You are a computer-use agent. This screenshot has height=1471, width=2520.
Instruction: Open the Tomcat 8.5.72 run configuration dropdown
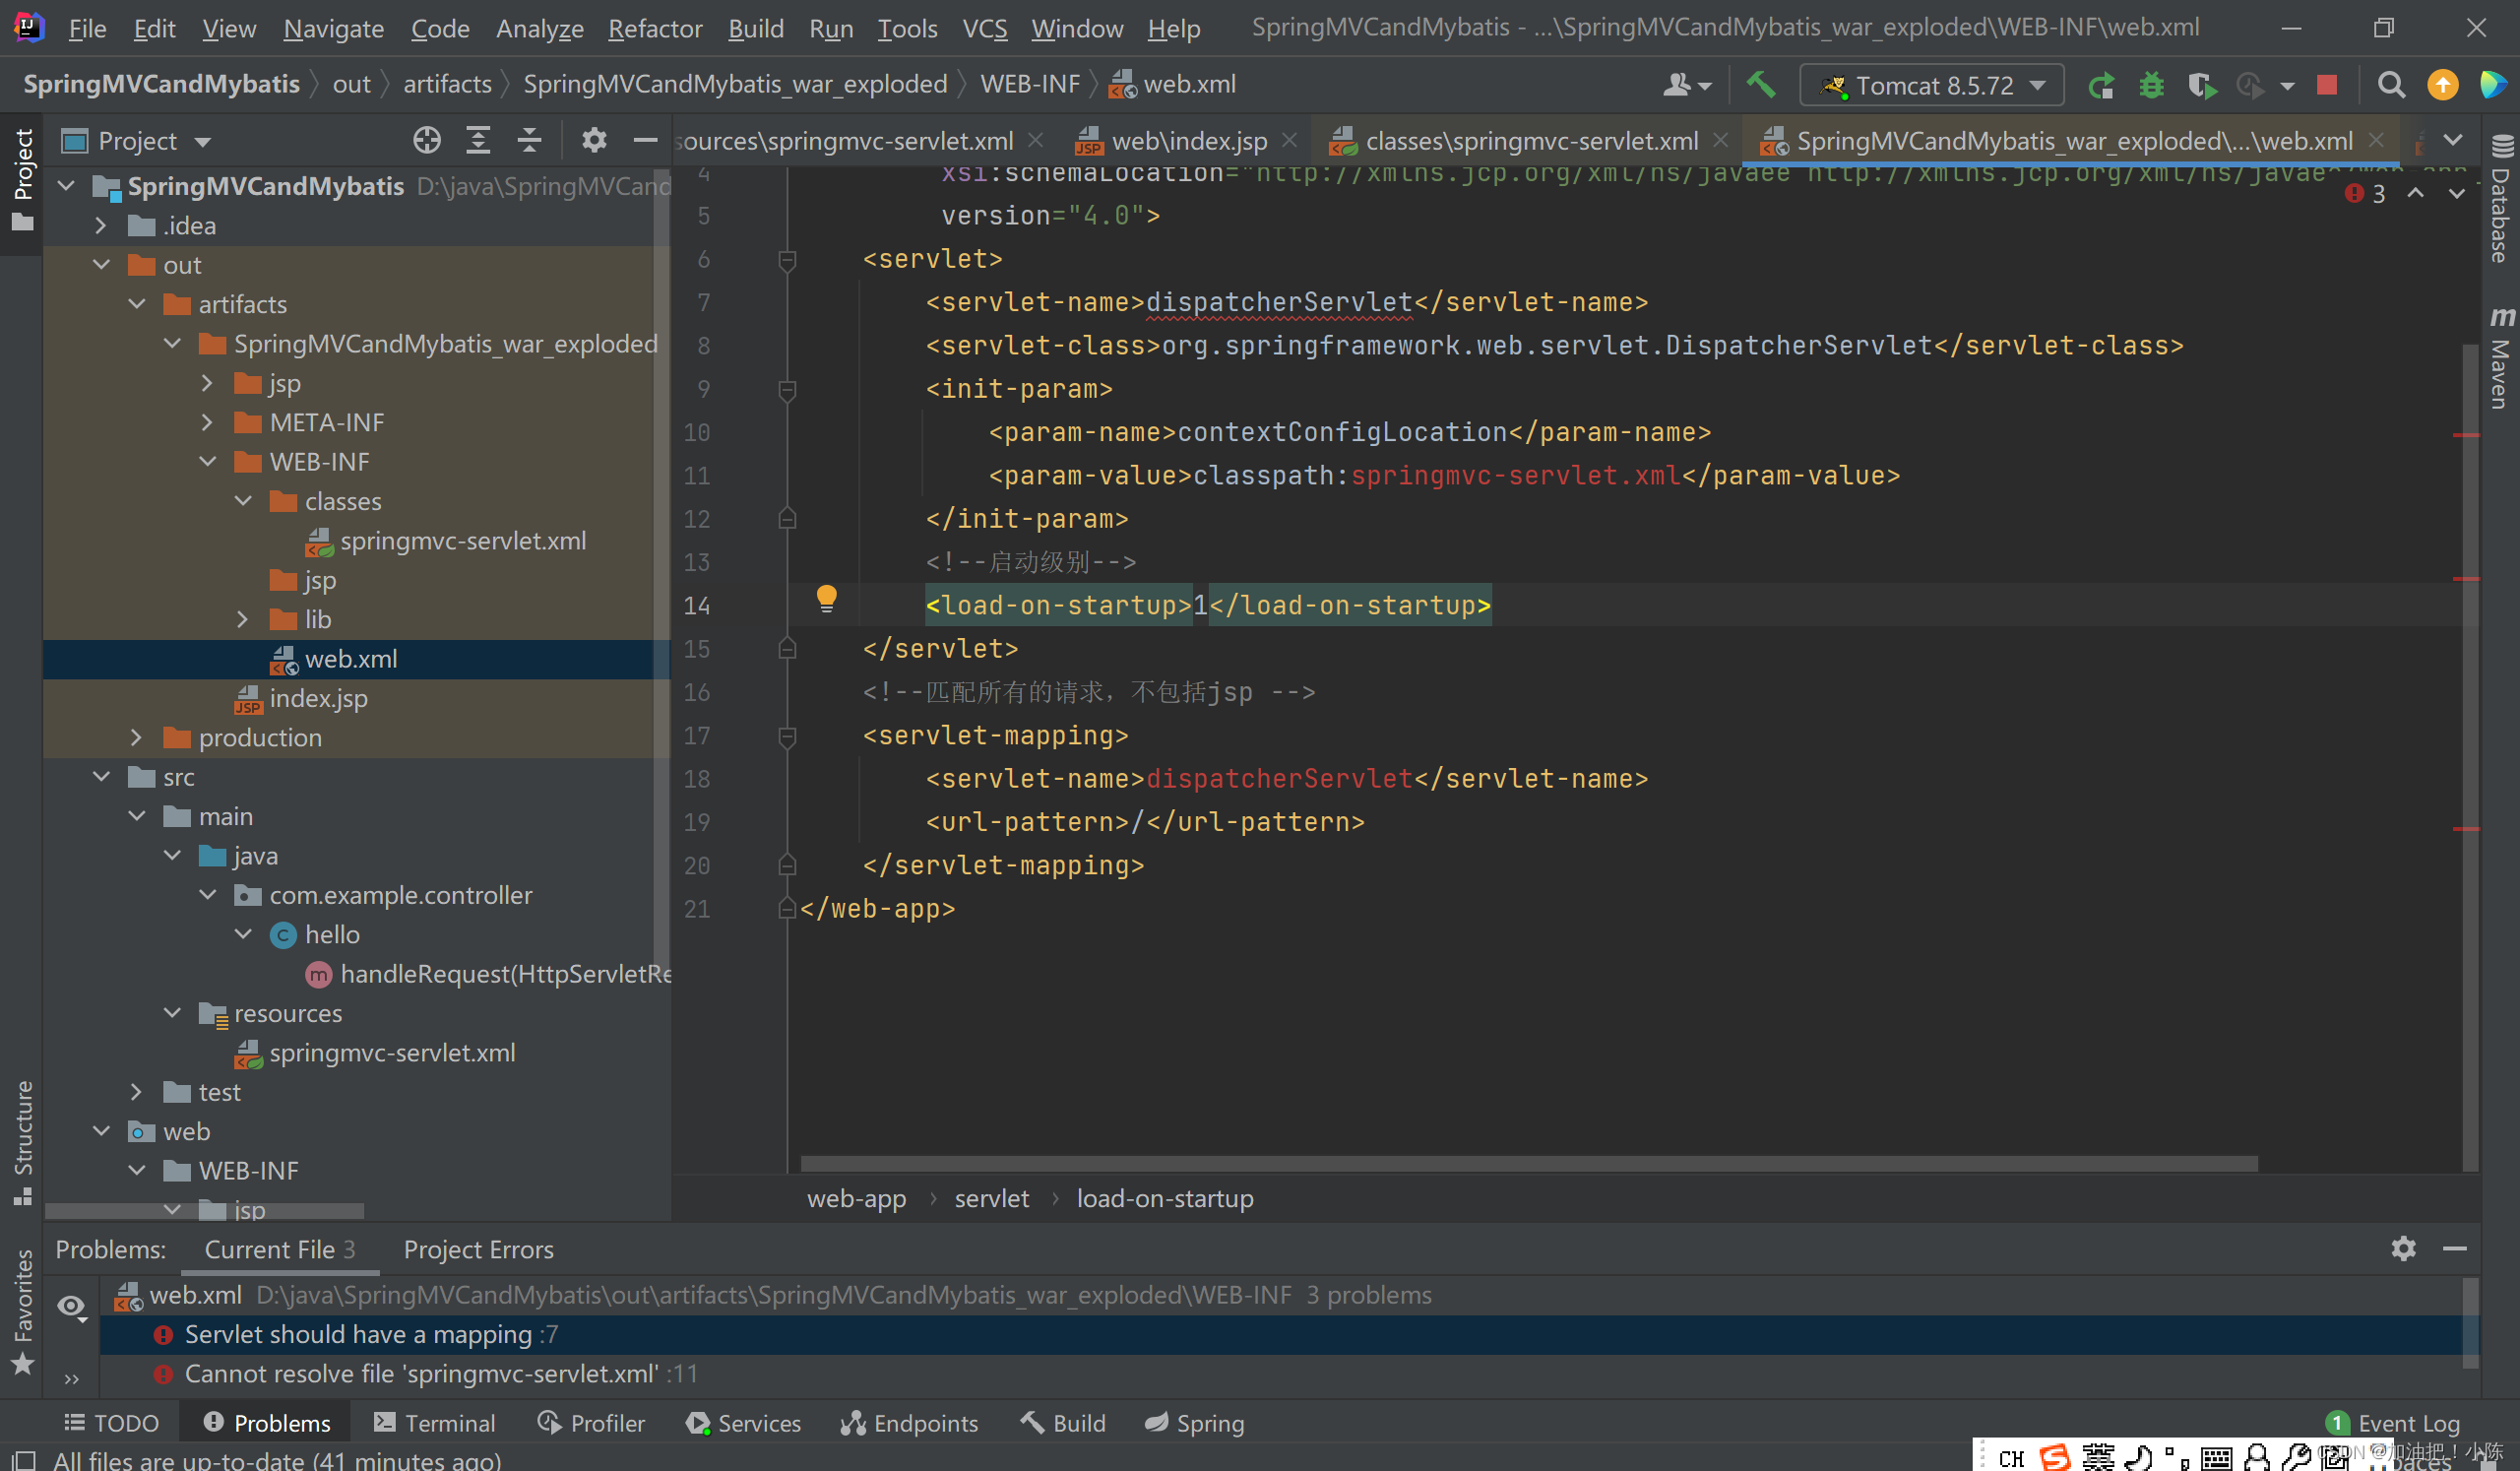point(1931,85)
